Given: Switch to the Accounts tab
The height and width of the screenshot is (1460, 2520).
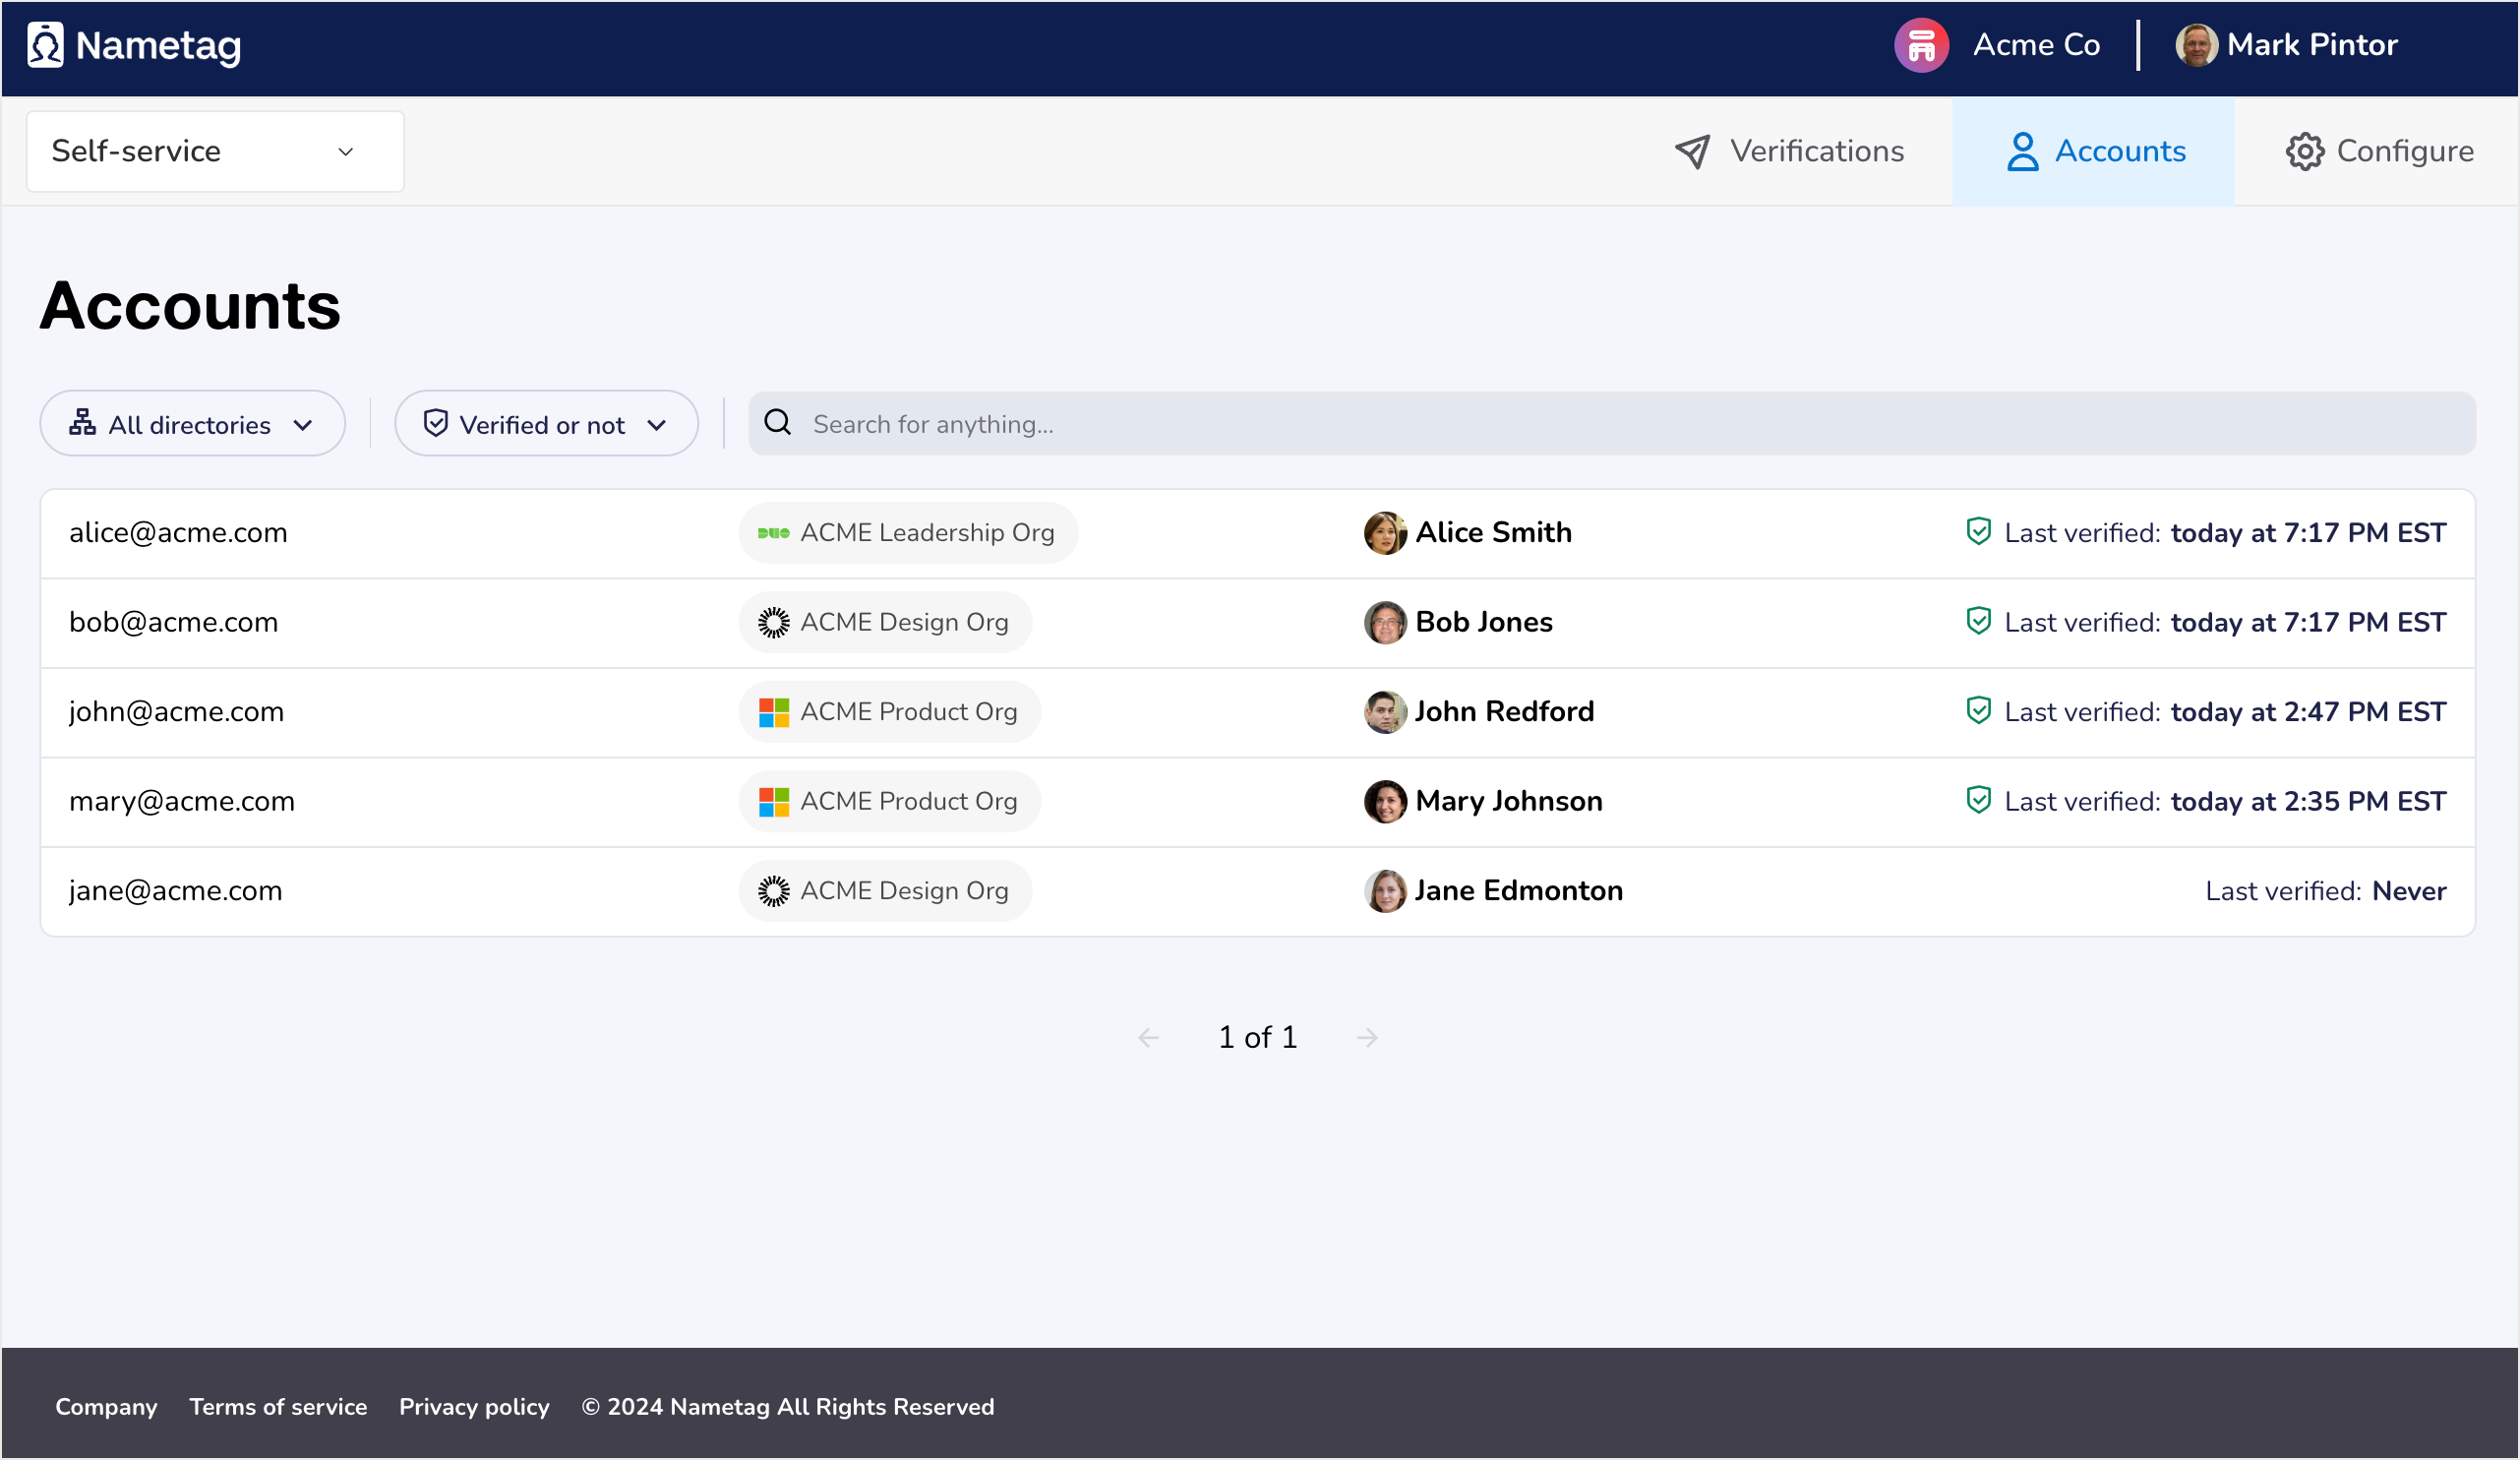Looking at the screenshot, I should [x=2093, y=152].
